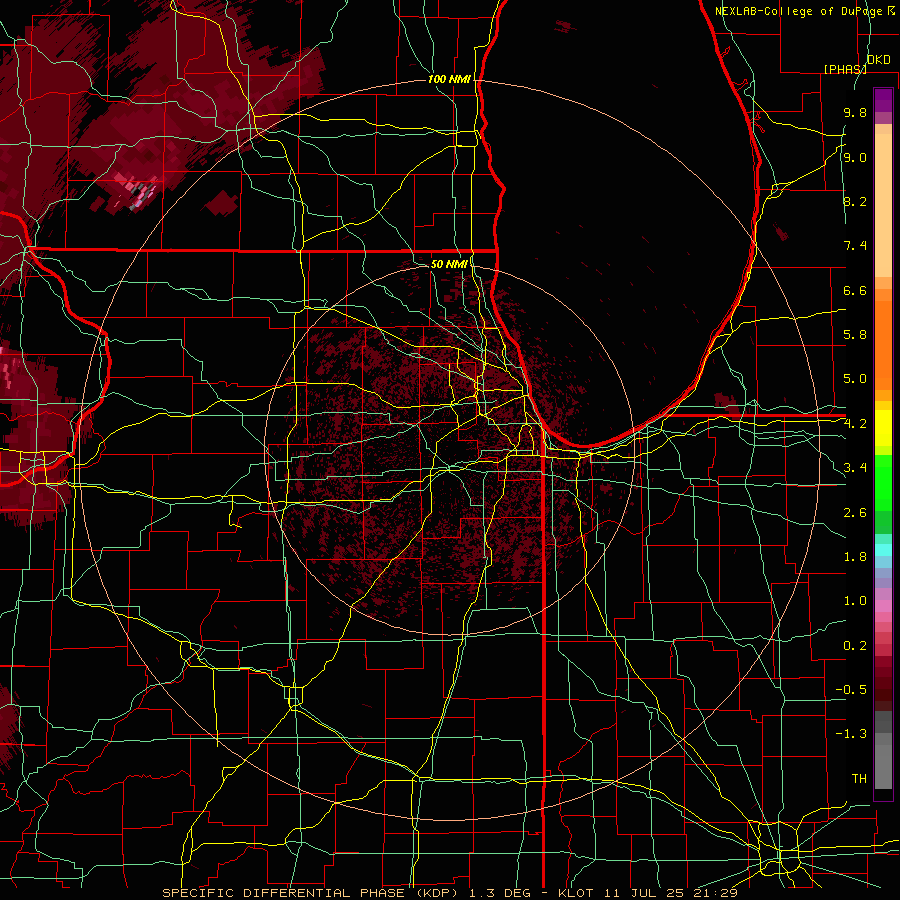Image resolution: width=900 pixels, height=900 pixels.
Task: Select the 9.0 scale value
Action: [855, 158]
